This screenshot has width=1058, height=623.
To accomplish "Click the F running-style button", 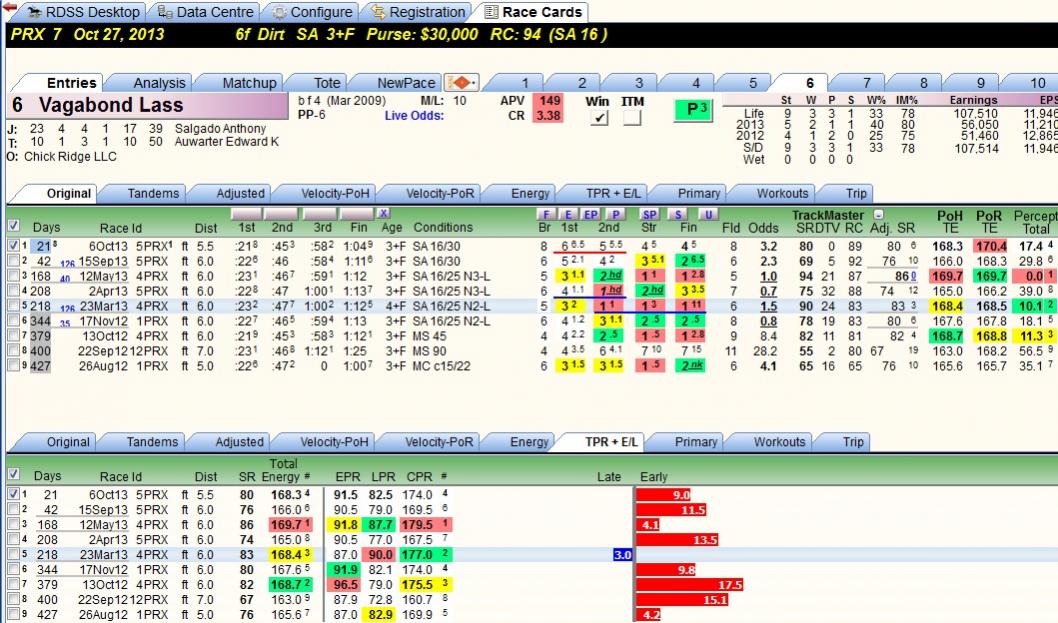I will coord(545,214).
